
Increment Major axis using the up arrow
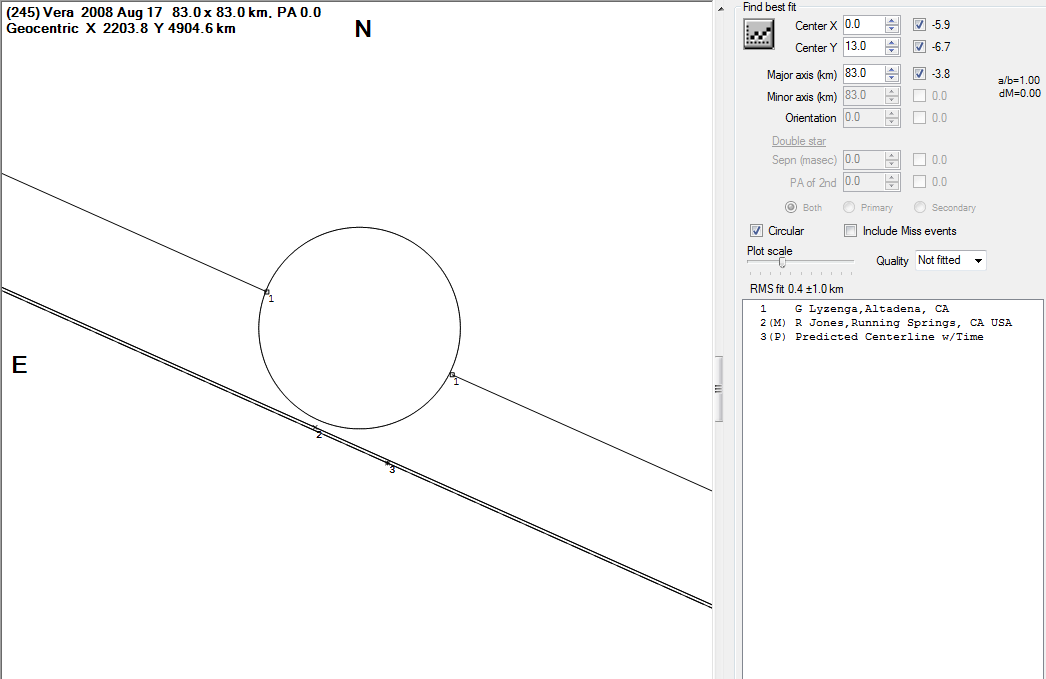click(x=892, y=70)
